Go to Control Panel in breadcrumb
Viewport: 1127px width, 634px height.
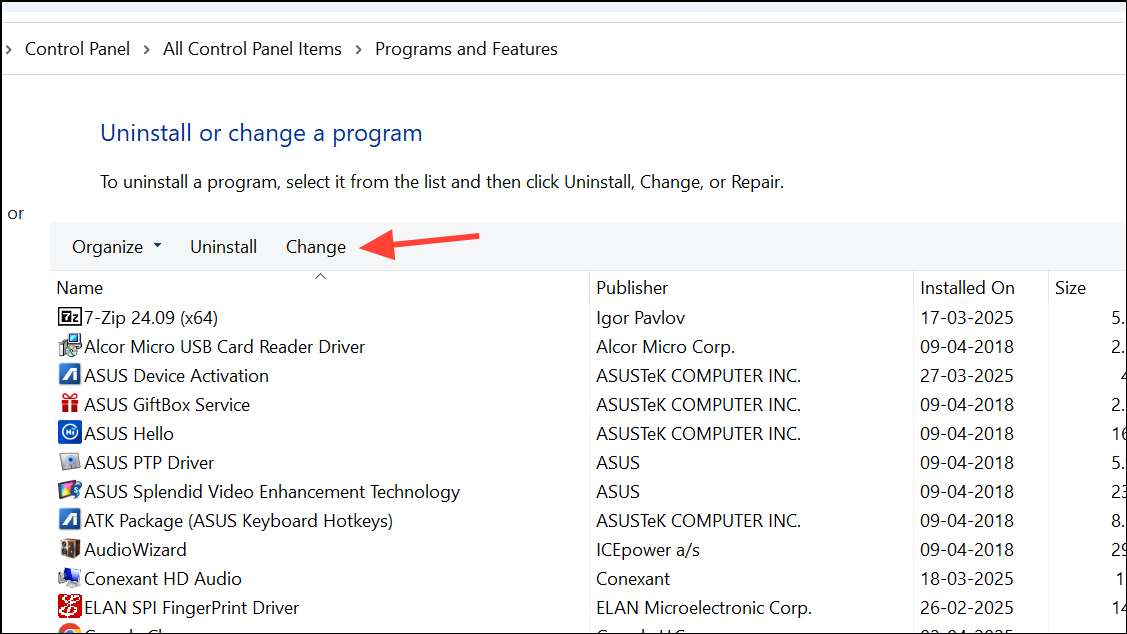click(x=78, y=49)
